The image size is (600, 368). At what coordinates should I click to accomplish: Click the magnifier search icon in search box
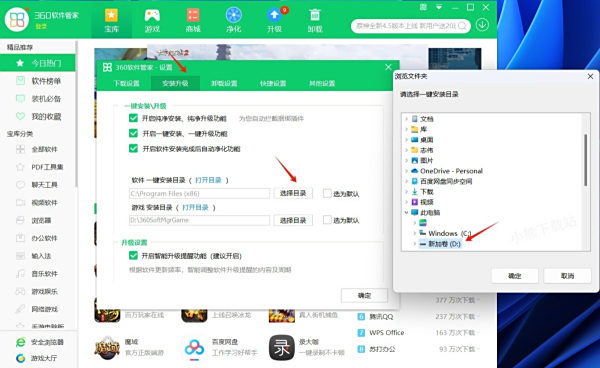(x=462, y=26)
